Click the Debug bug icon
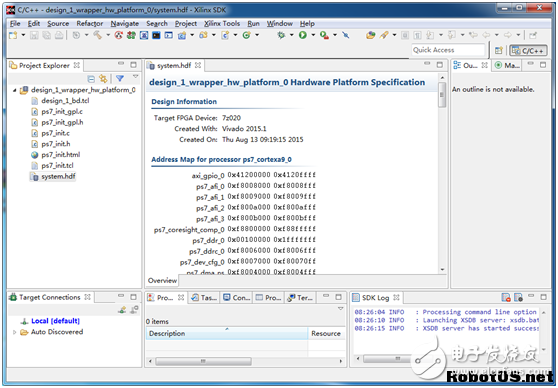 [x=281, y=35]
